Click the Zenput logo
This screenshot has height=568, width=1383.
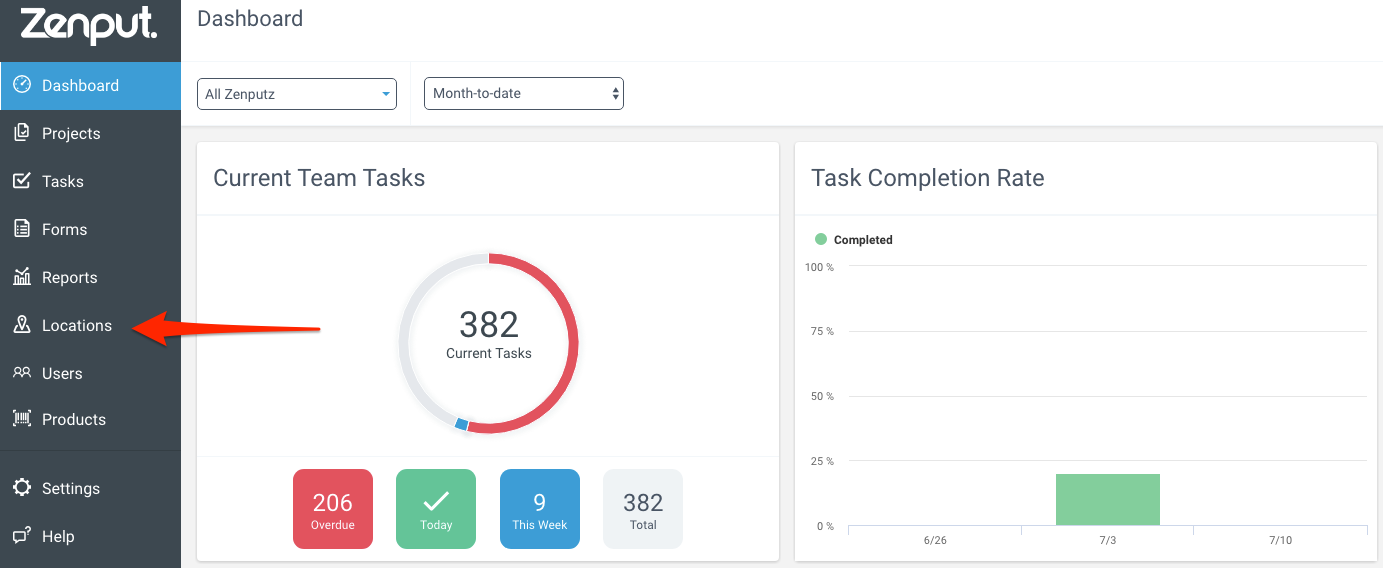pyautogui.click(x=89, y=23)
